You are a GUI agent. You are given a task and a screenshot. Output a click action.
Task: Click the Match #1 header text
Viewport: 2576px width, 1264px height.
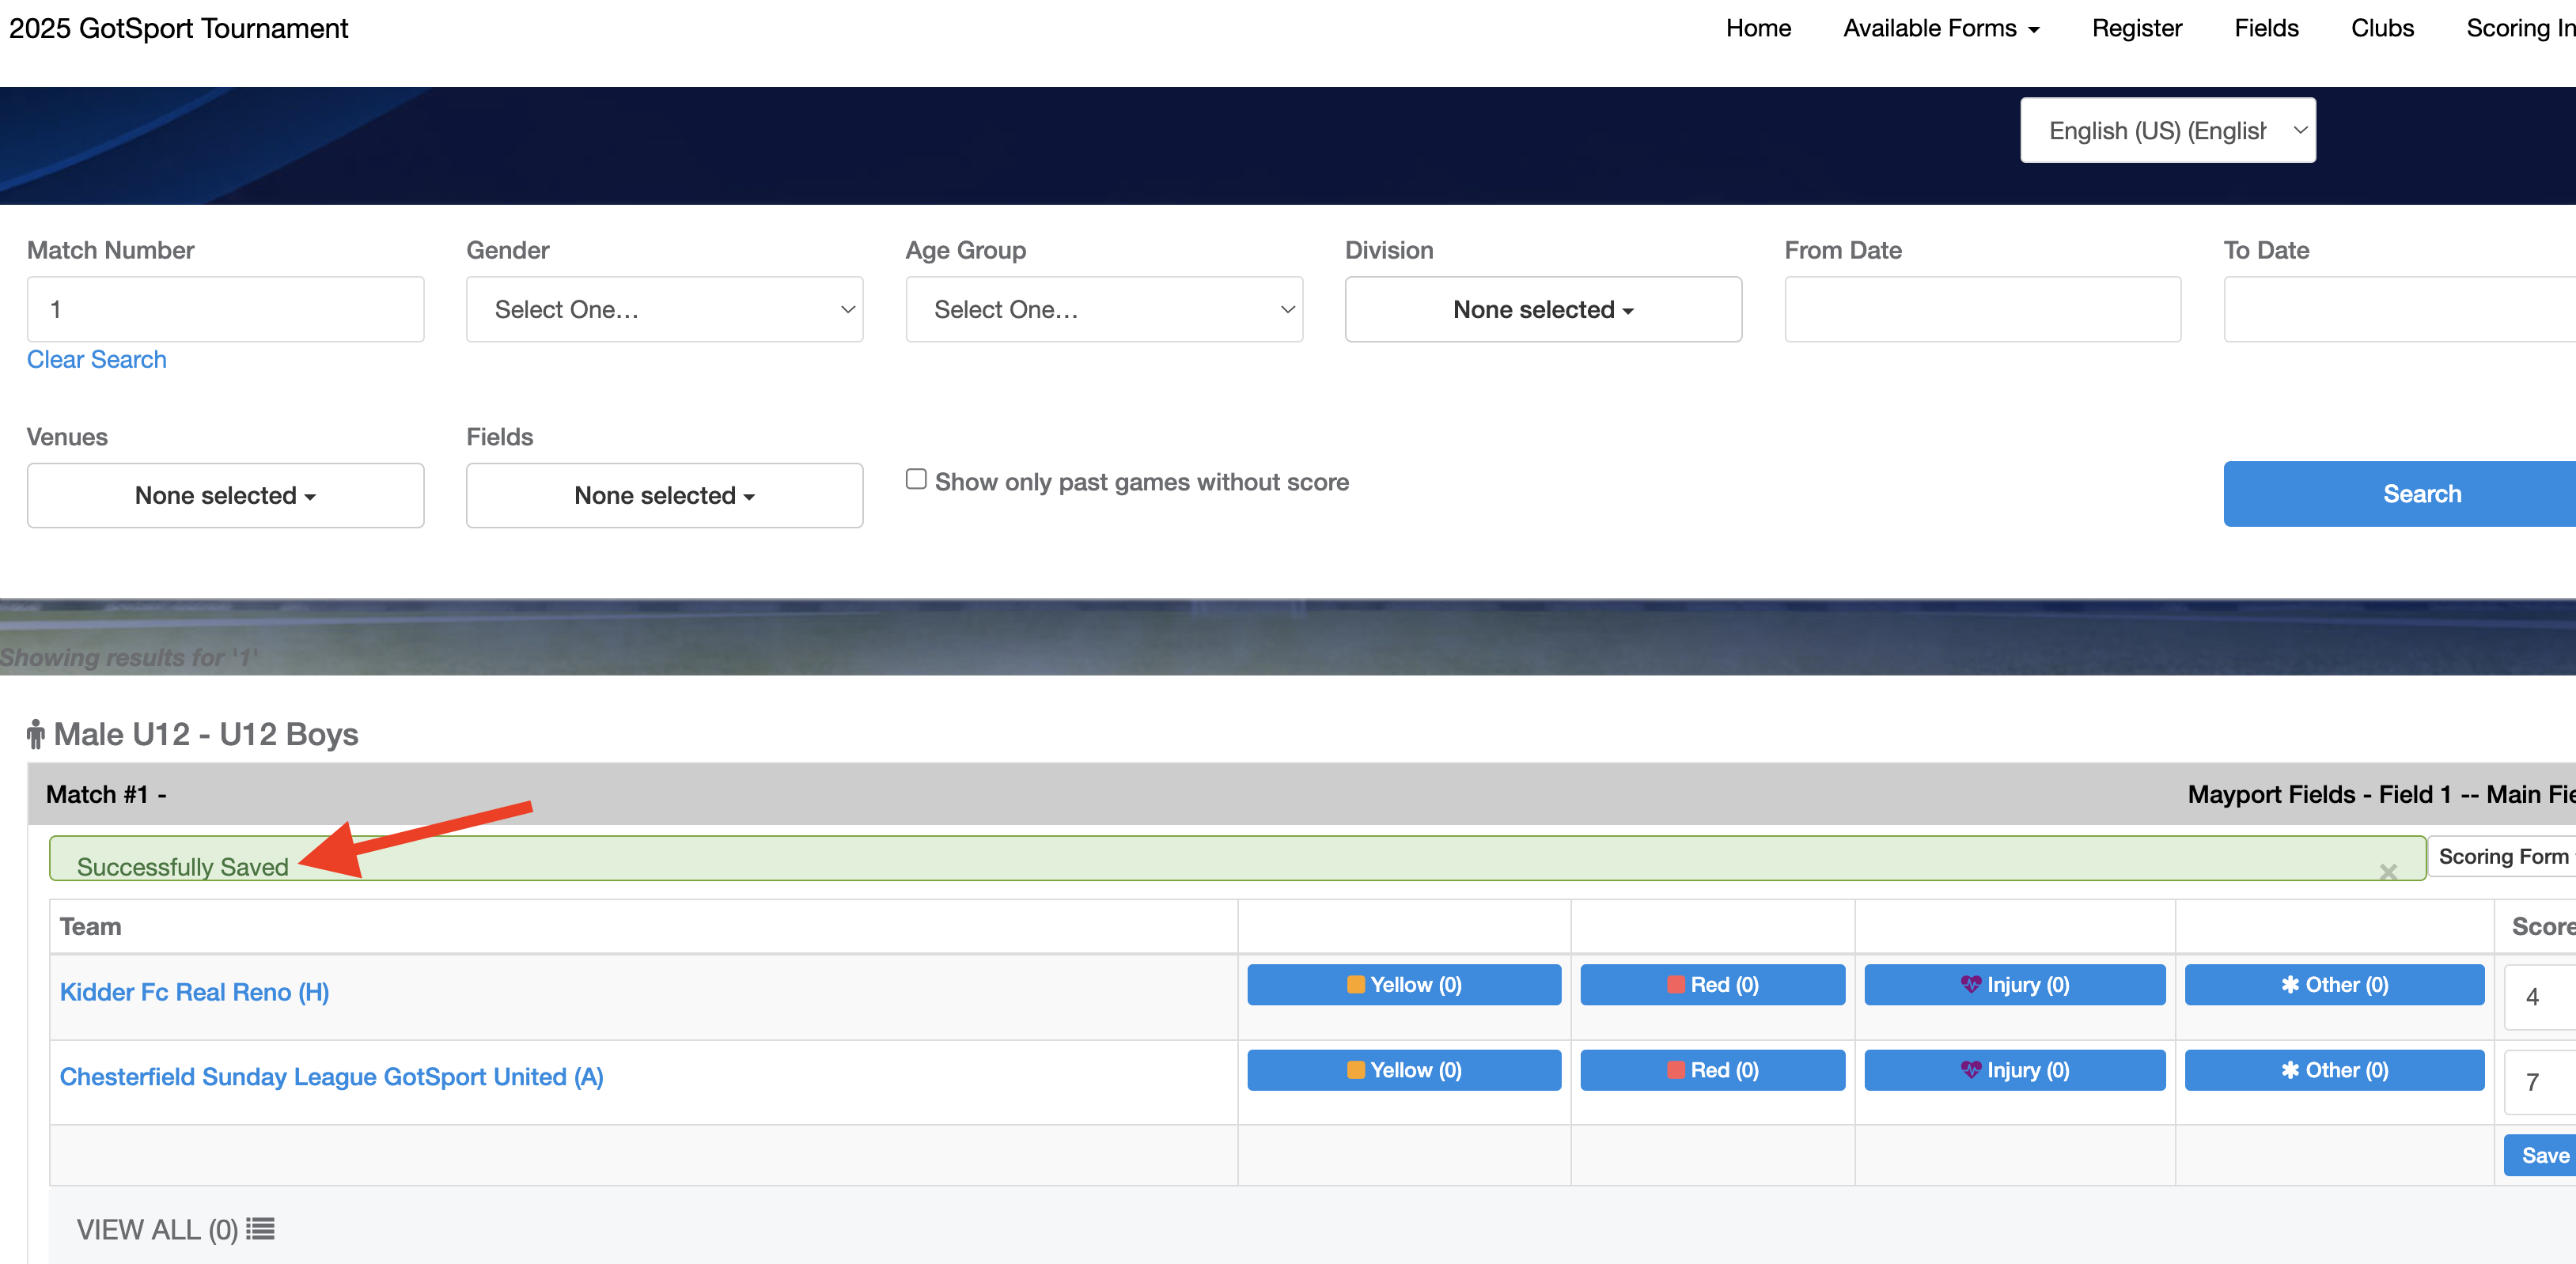pos(106,794)
